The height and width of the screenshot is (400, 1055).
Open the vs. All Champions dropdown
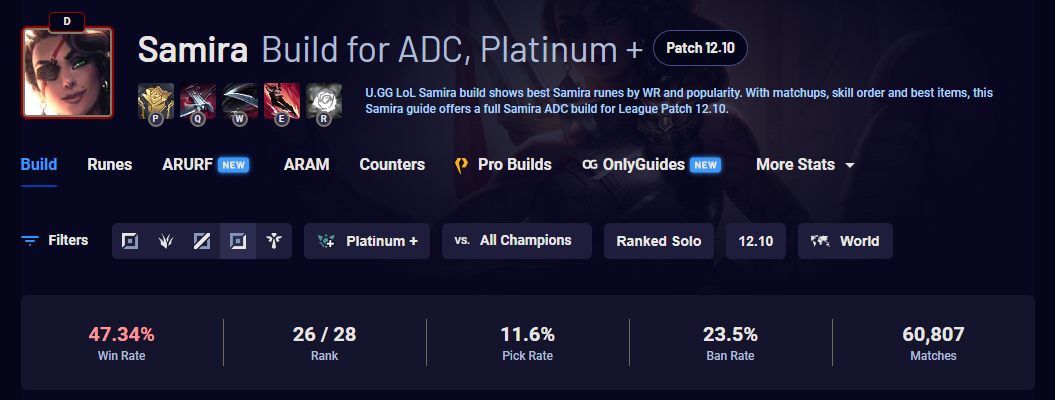click(517, 241)
